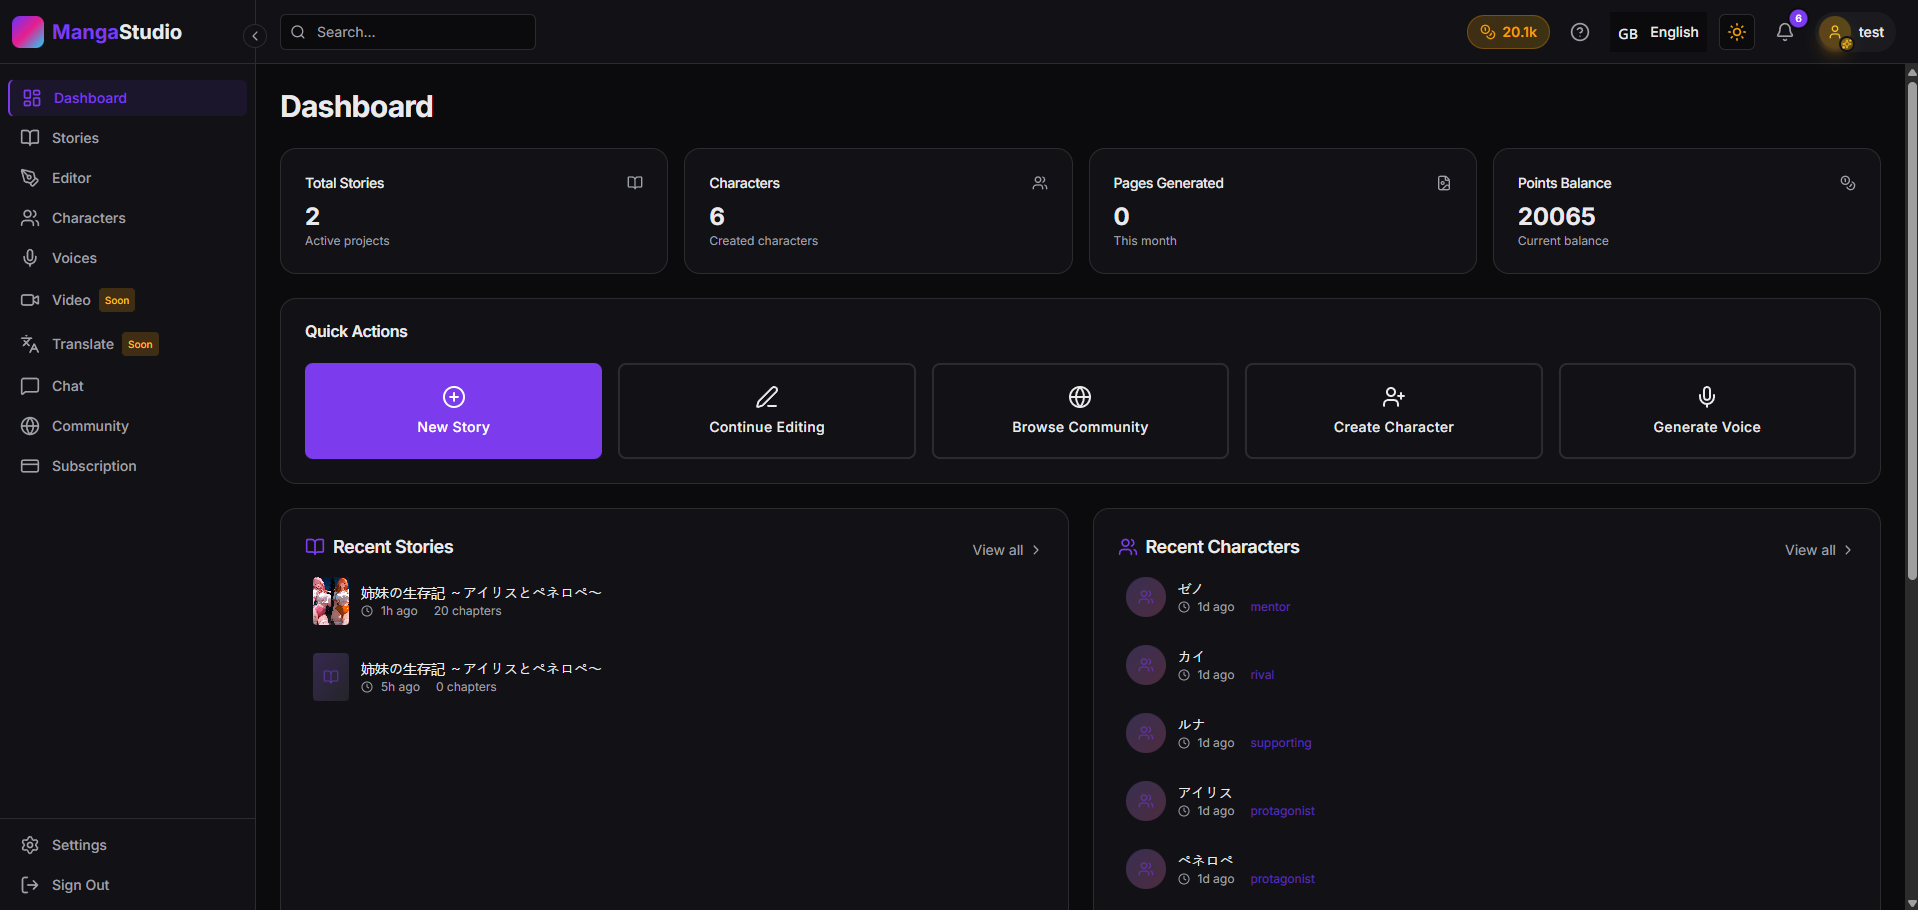Open the 20.1k points badge
Screen dimensions: 1918x910
click(1508, 32)
